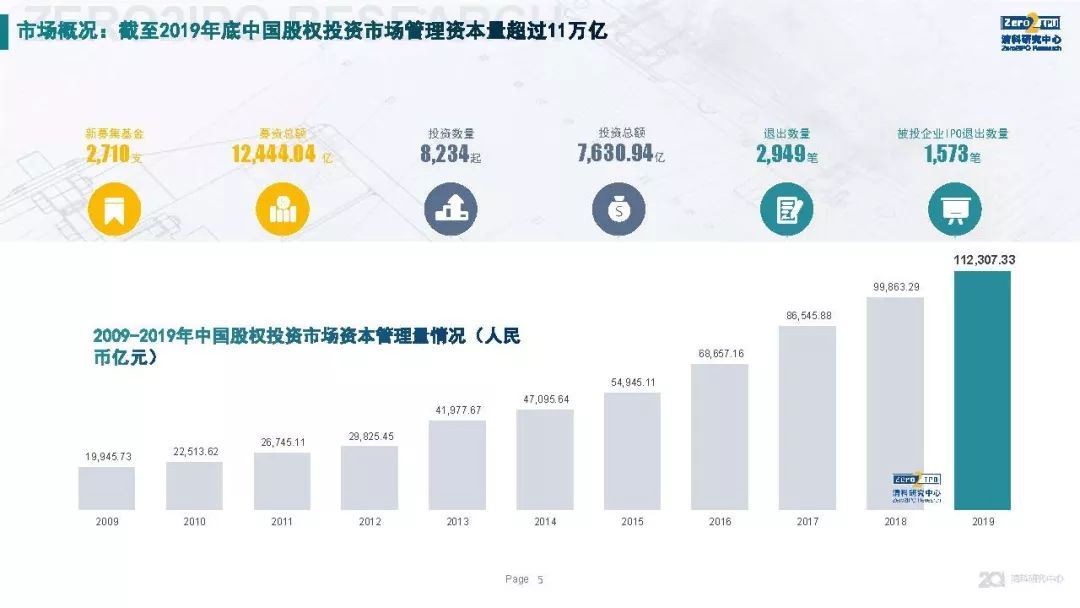The image size is (1080, 608).
Task: Click the gray bar for year 2009
Action: [x=106, y=488]
